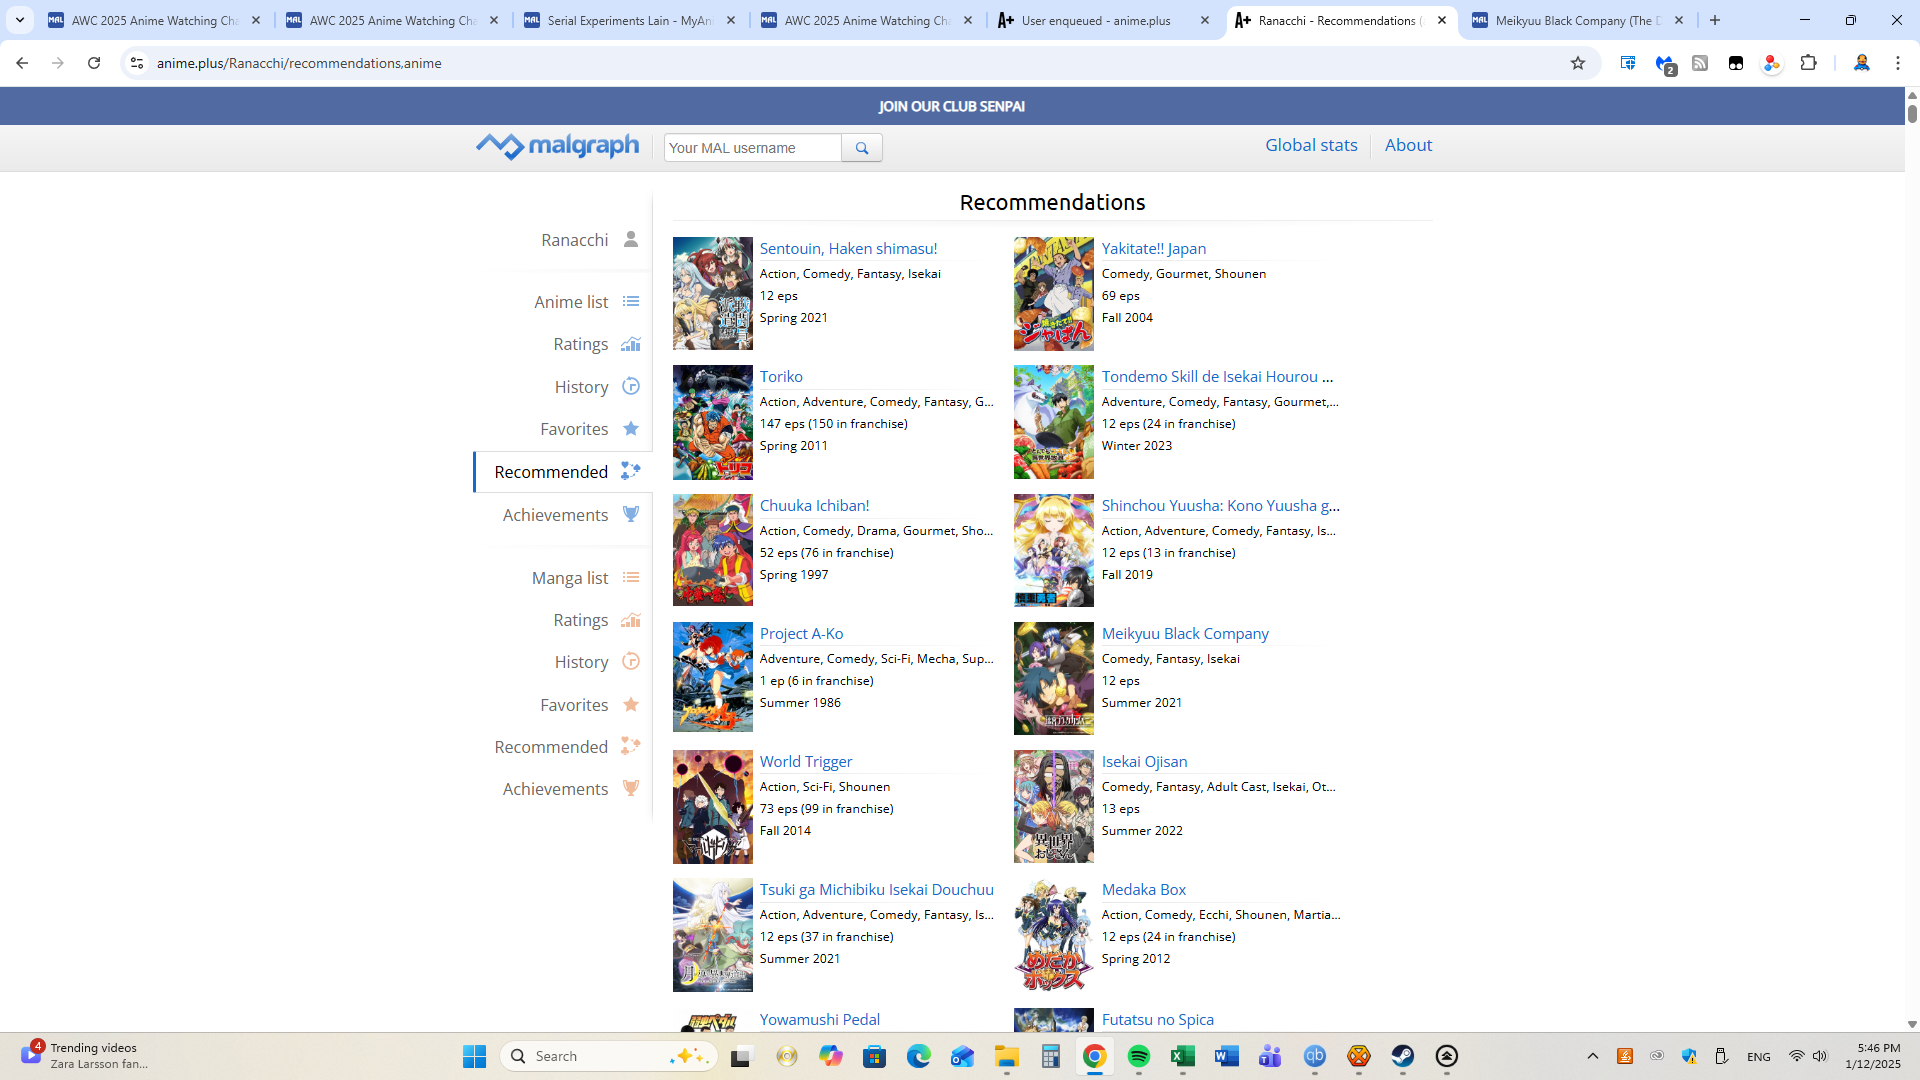Viewport: 1920px width, 1080px height.
Task: Open the Manga list icon
Action: point(631,577)
